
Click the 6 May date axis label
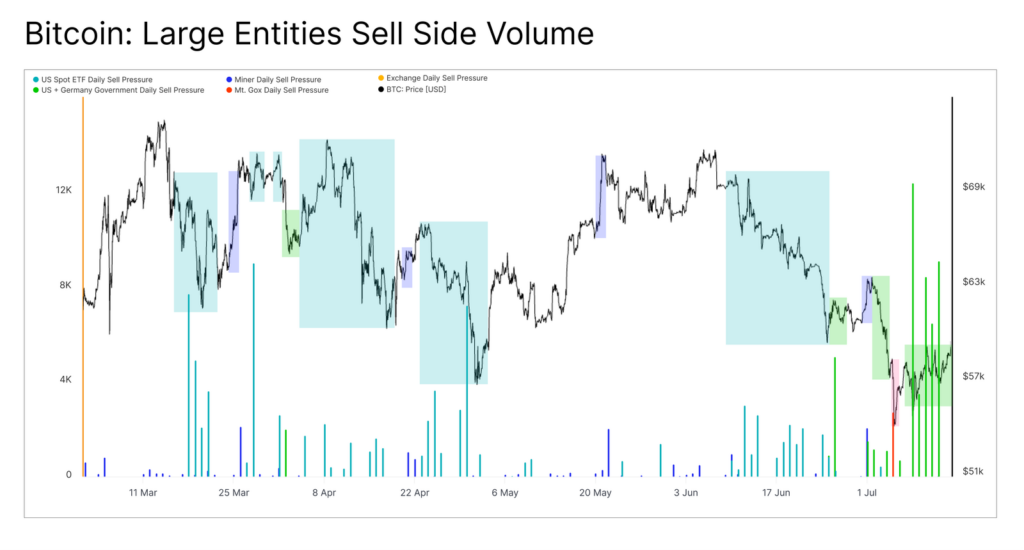[x=505, y=493]
